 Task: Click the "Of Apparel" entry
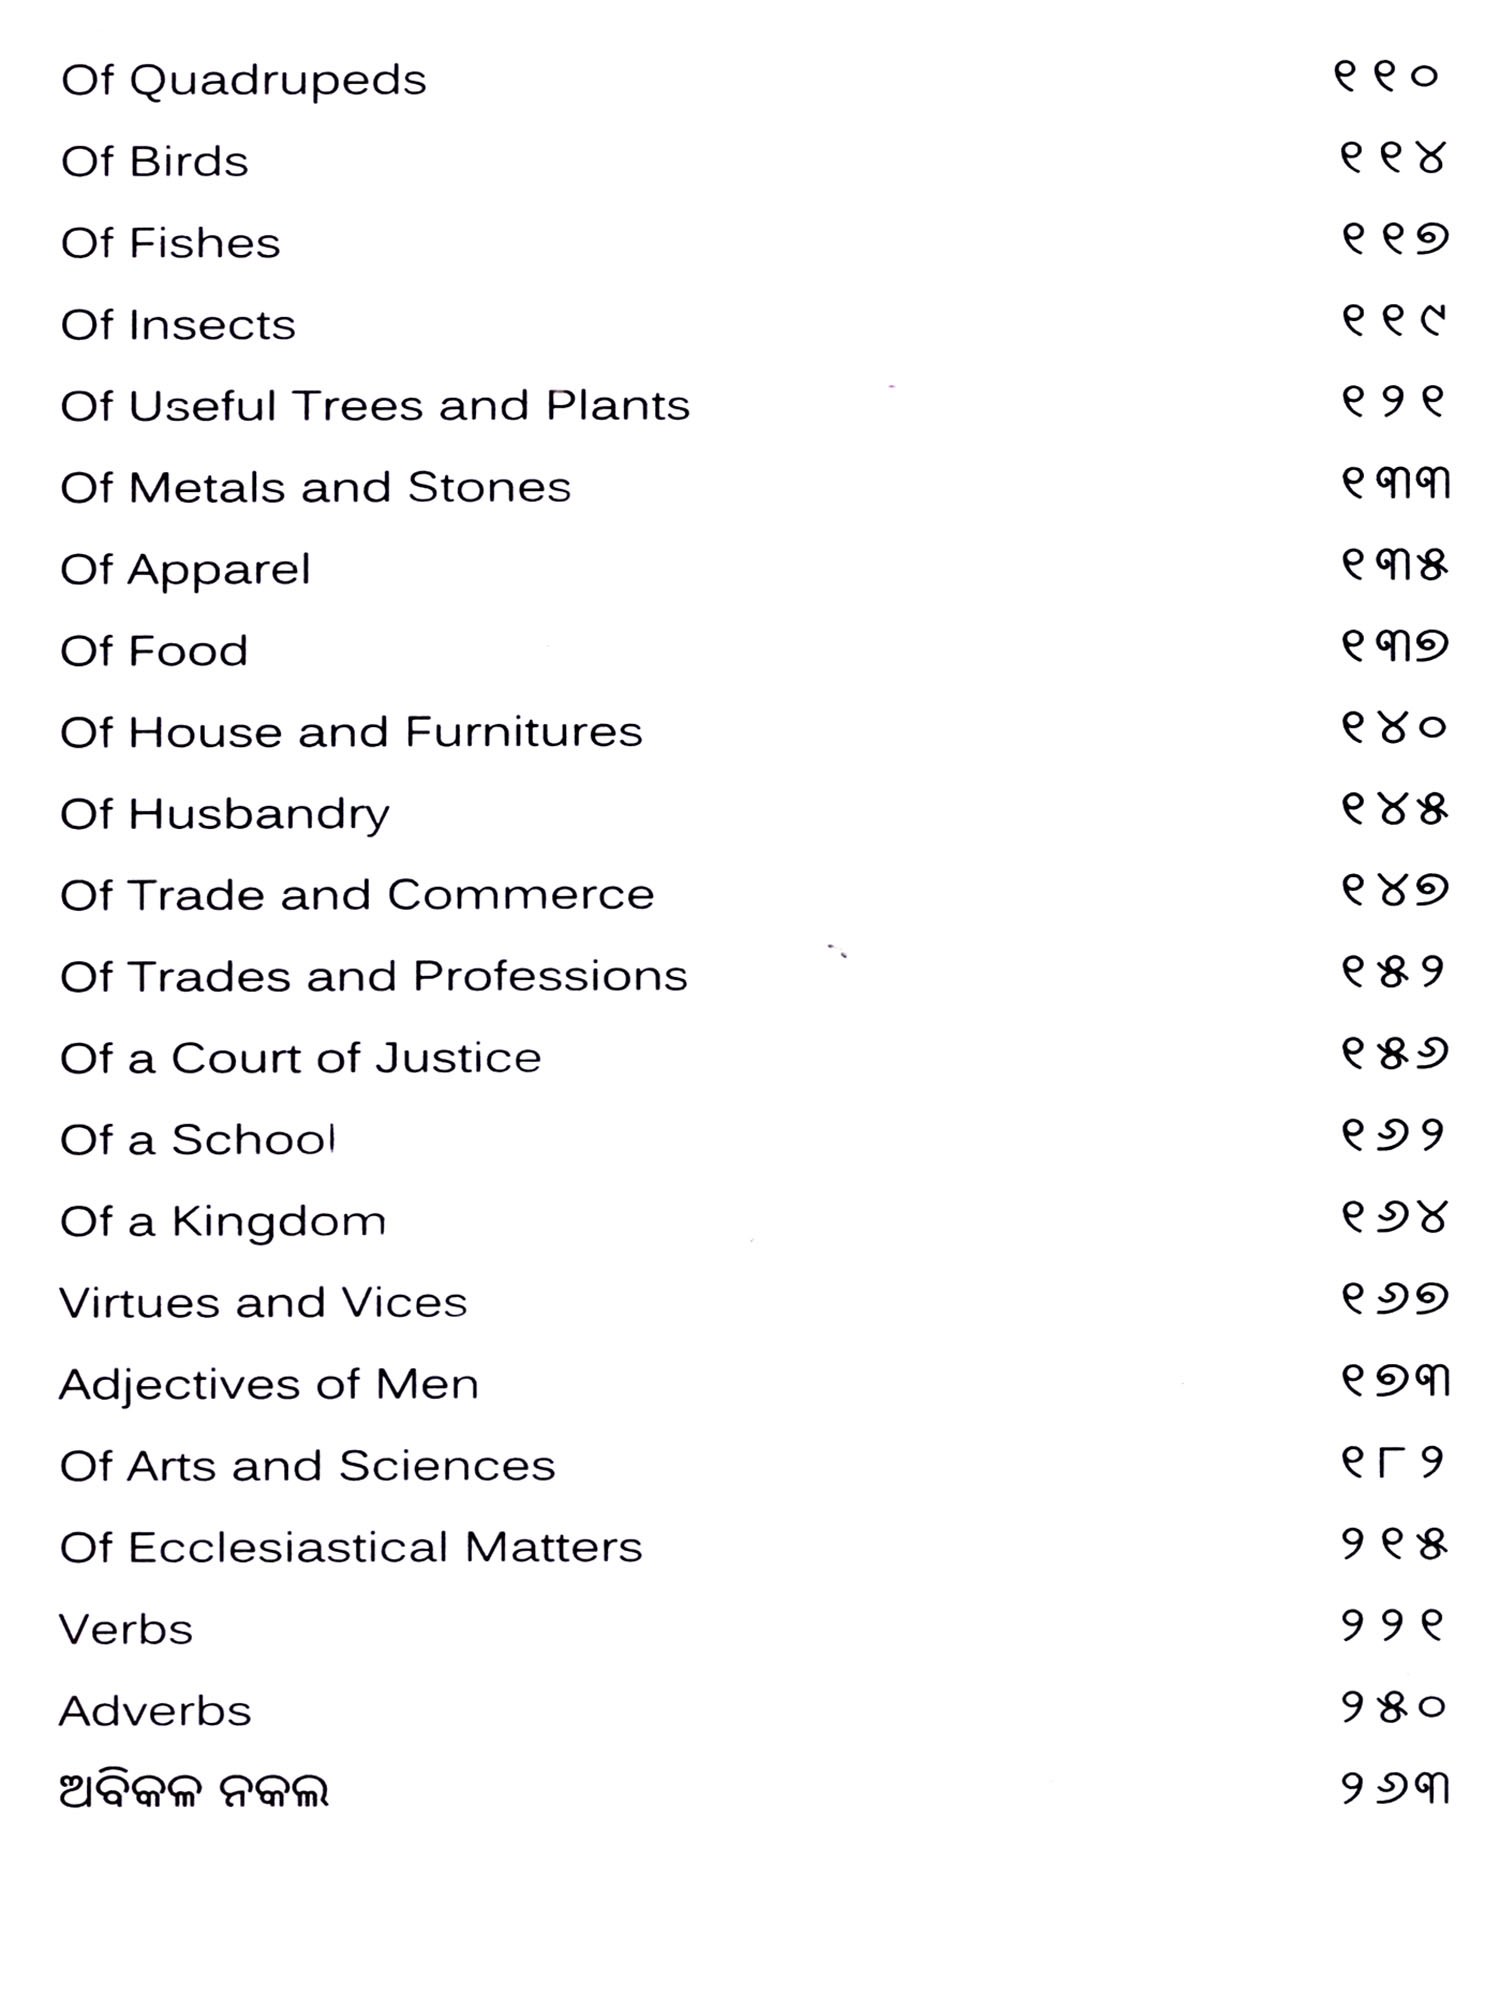[x=185, y=570]
